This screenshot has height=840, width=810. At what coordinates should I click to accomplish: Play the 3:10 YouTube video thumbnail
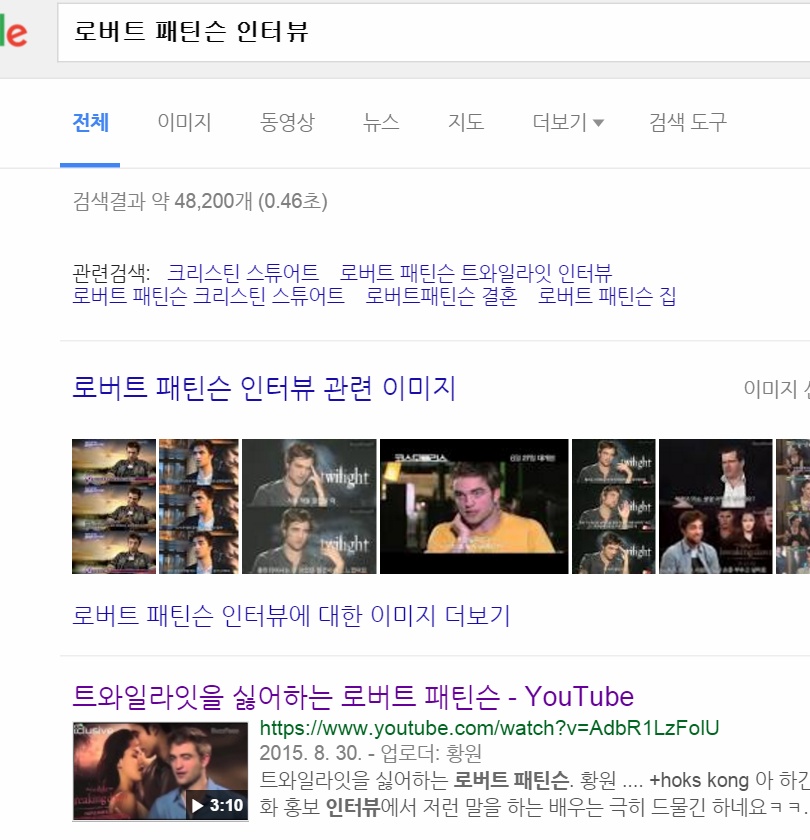[160, 771]
